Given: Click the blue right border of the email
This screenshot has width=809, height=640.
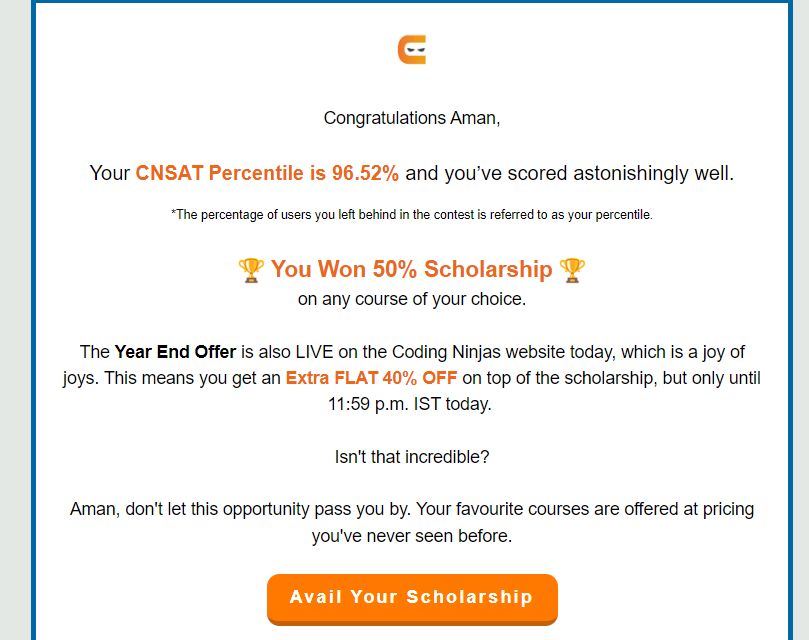Looking at the screenshot, I should 790,320.
